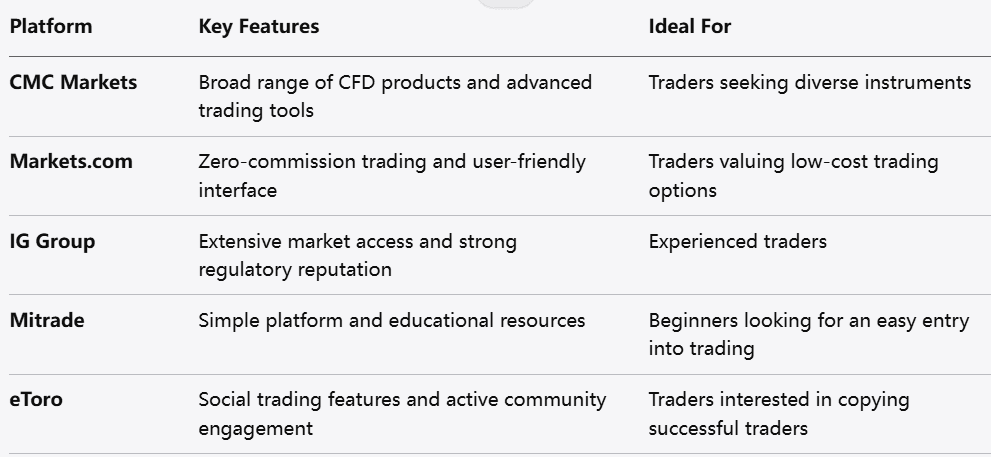Click the Key Features column header
The width and height of the screenshot is (991, 457).
click(x=259, y=27)
